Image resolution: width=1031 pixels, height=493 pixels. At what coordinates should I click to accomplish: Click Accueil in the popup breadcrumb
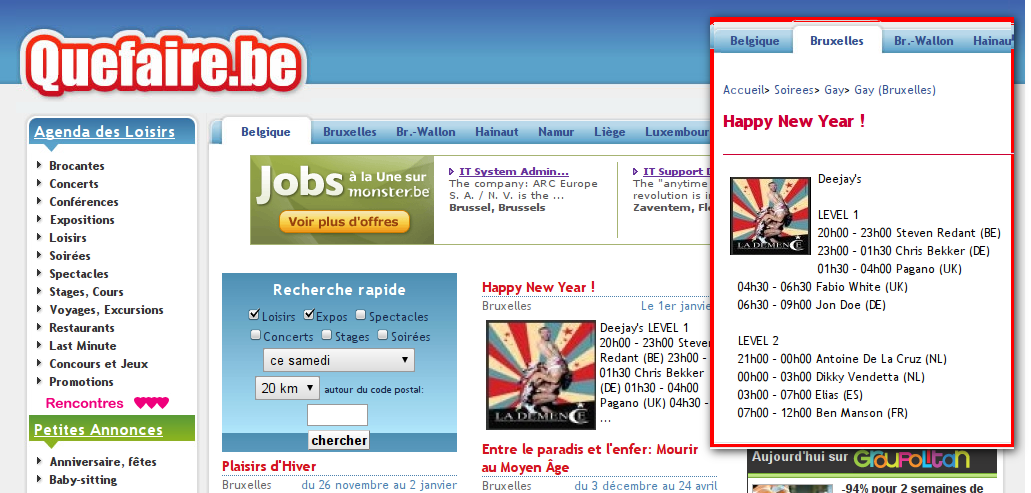coord(743,90)
